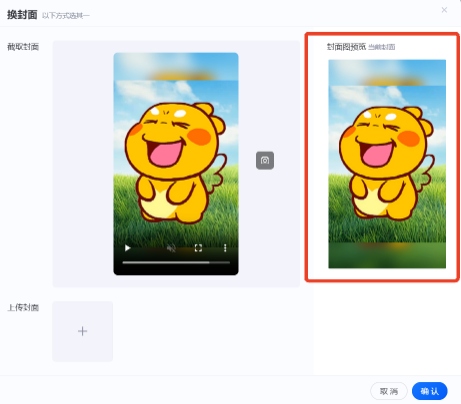Click the capture frame camera icon
Viewport: 461px width, 404px height.
point(265,160)
